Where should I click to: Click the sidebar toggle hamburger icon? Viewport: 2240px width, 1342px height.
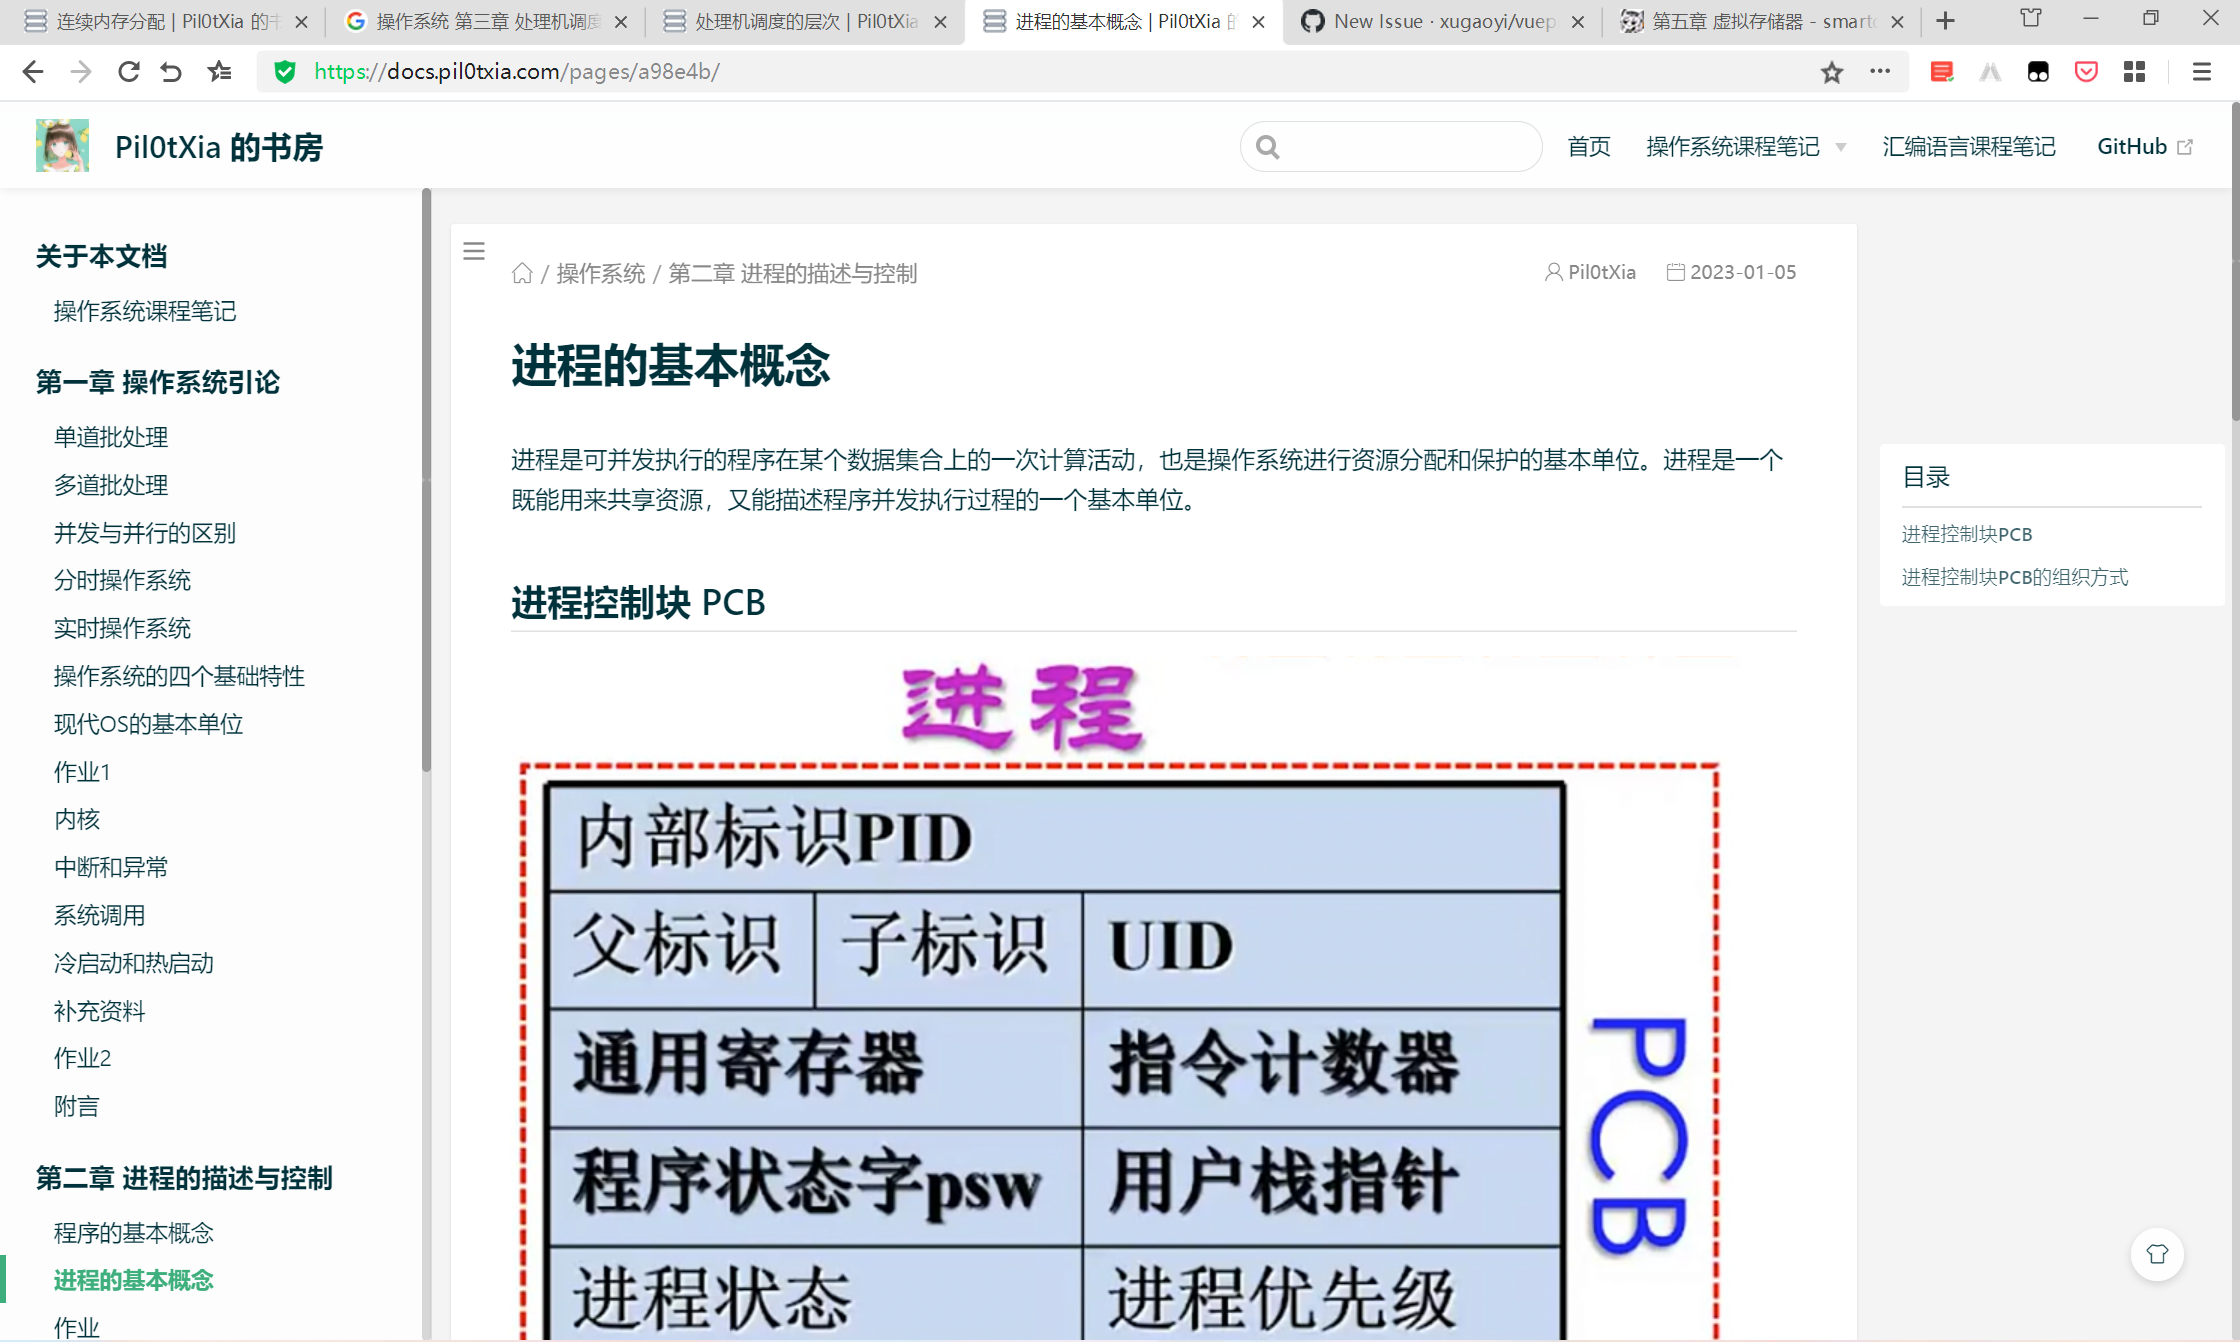[x=474, y=251]
